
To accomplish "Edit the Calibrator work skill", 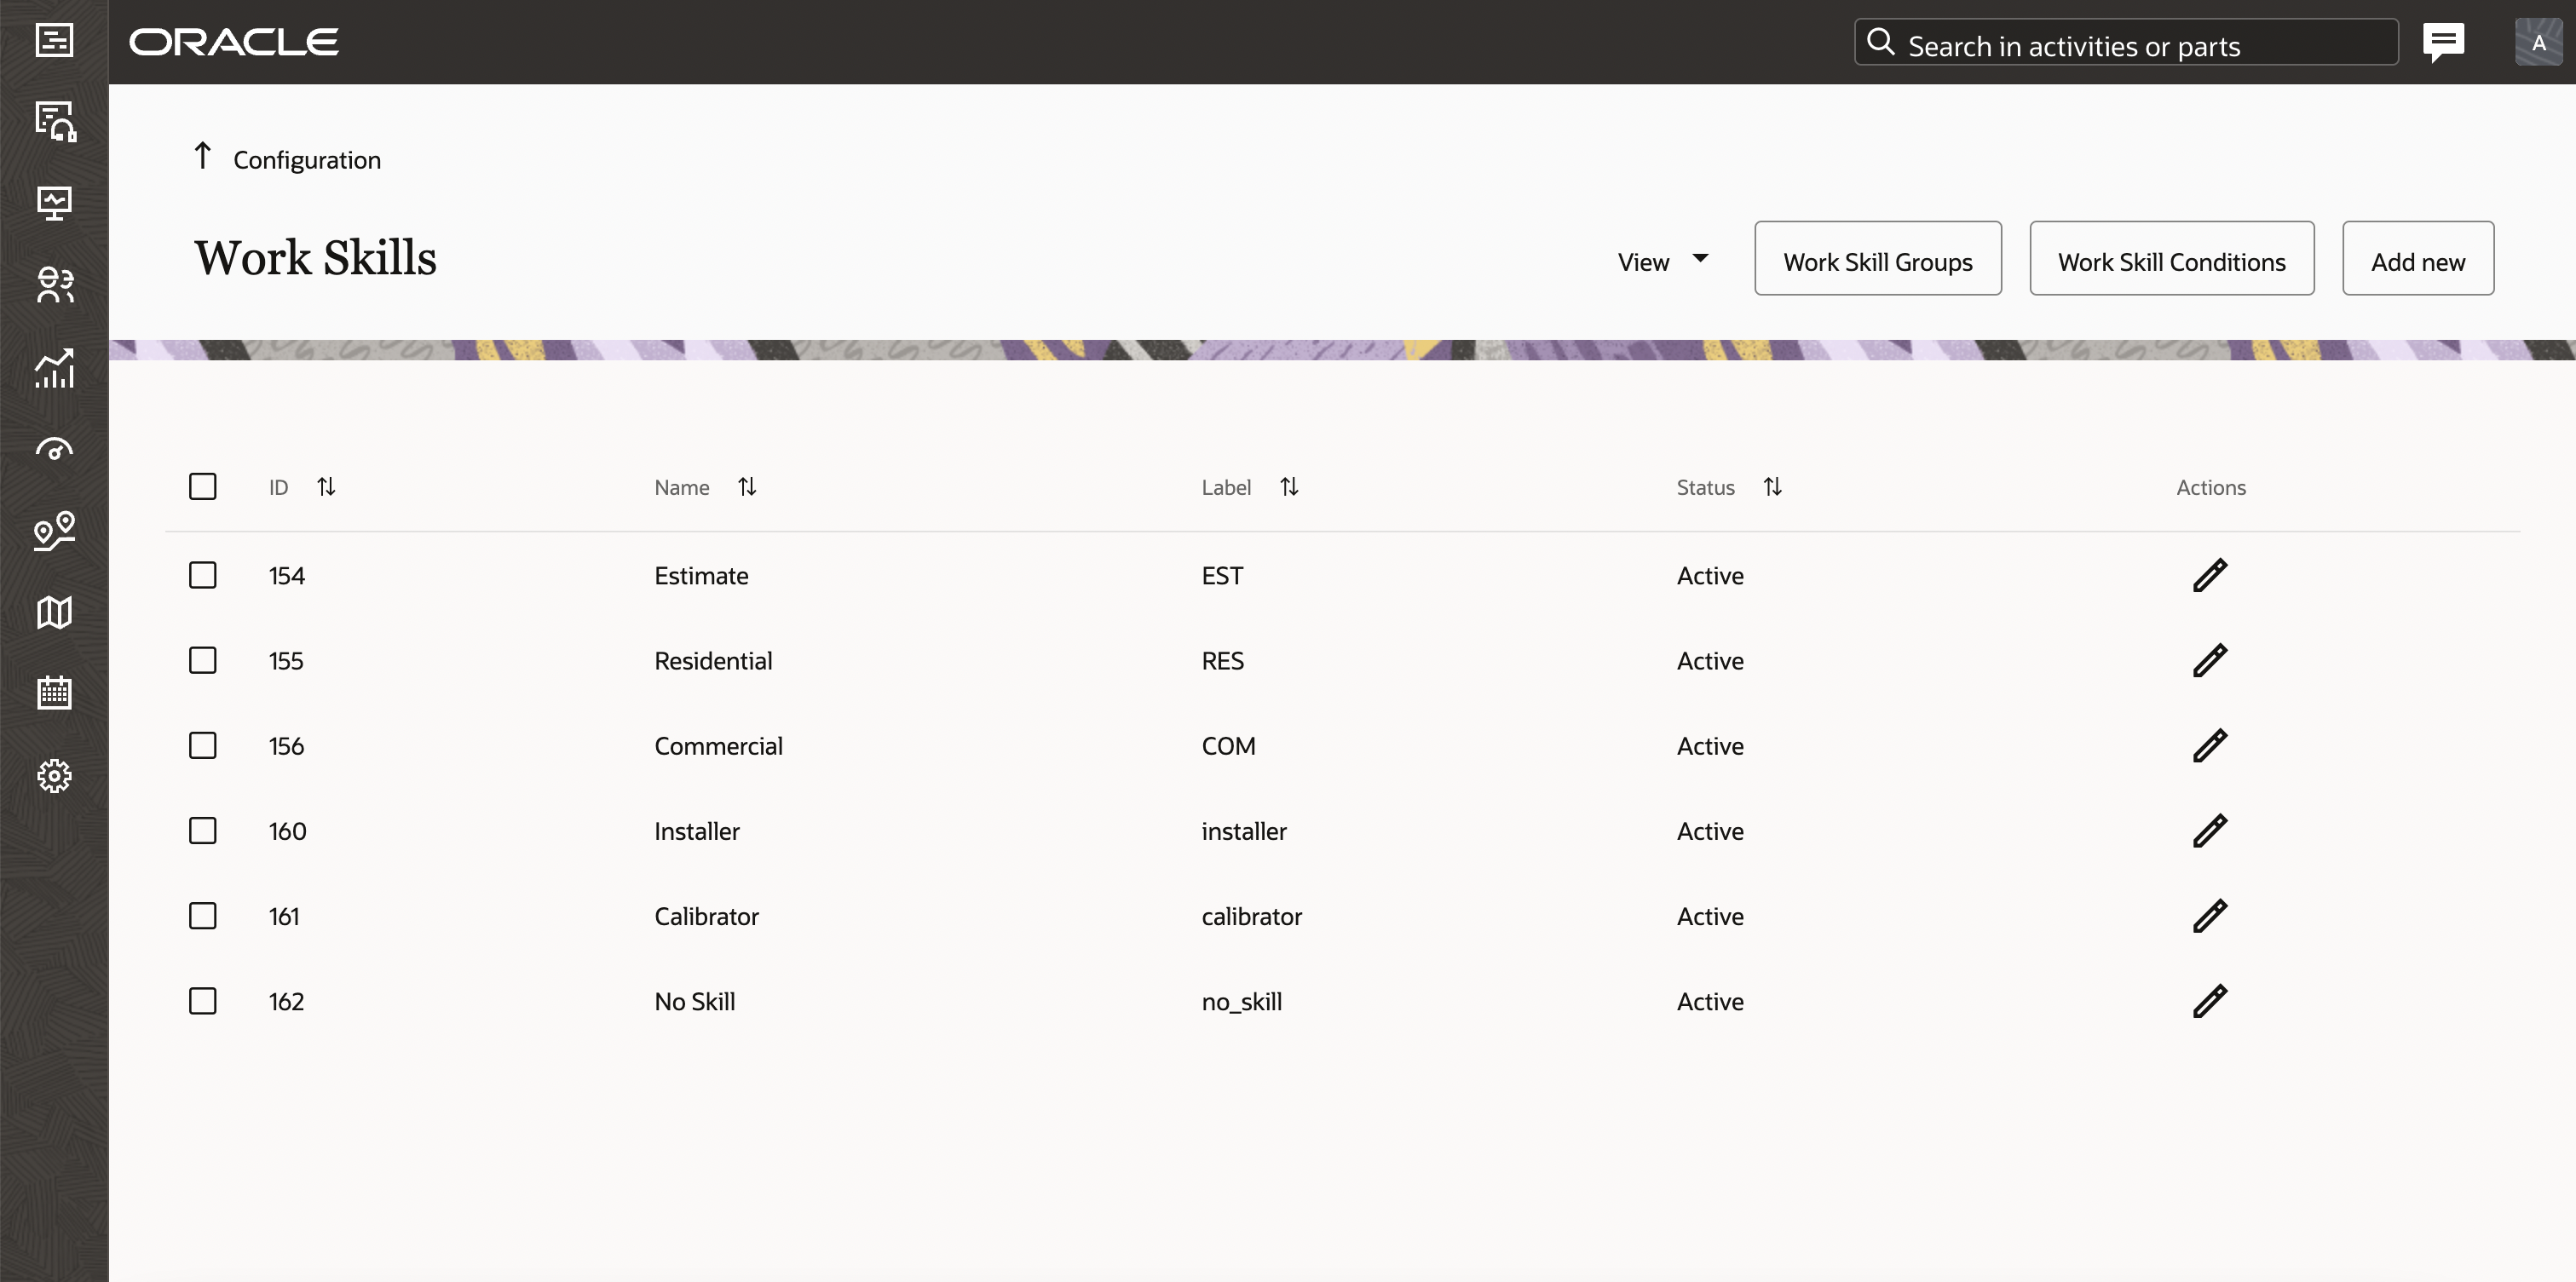I will point(2209,916).
